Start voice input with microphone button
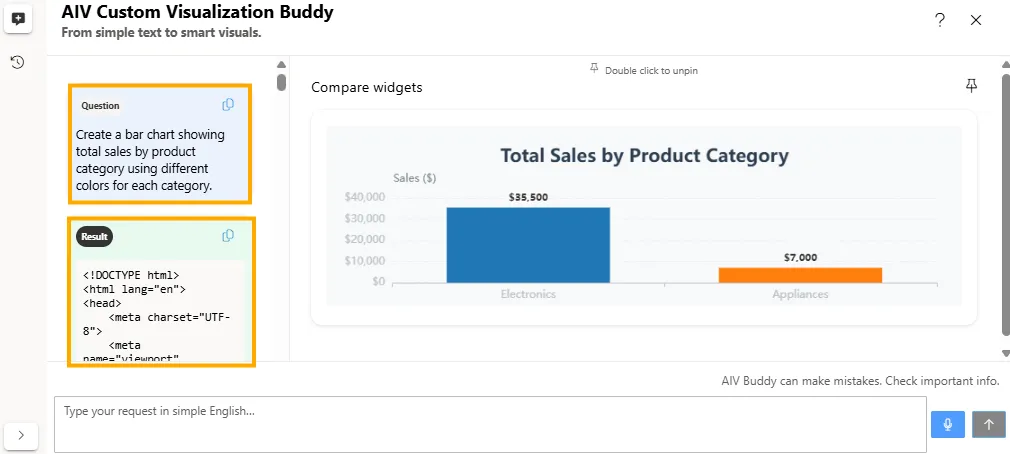 click(947, 424)
